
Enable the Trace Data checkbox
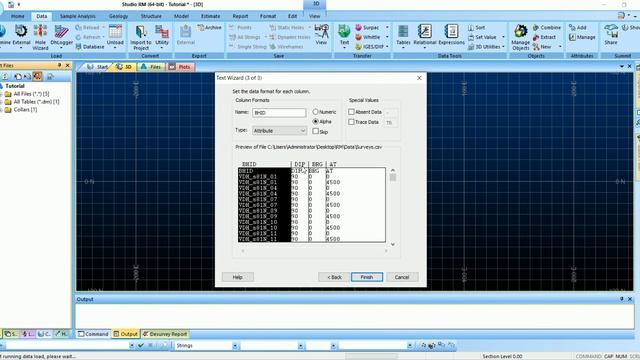[x=351, y=122]
